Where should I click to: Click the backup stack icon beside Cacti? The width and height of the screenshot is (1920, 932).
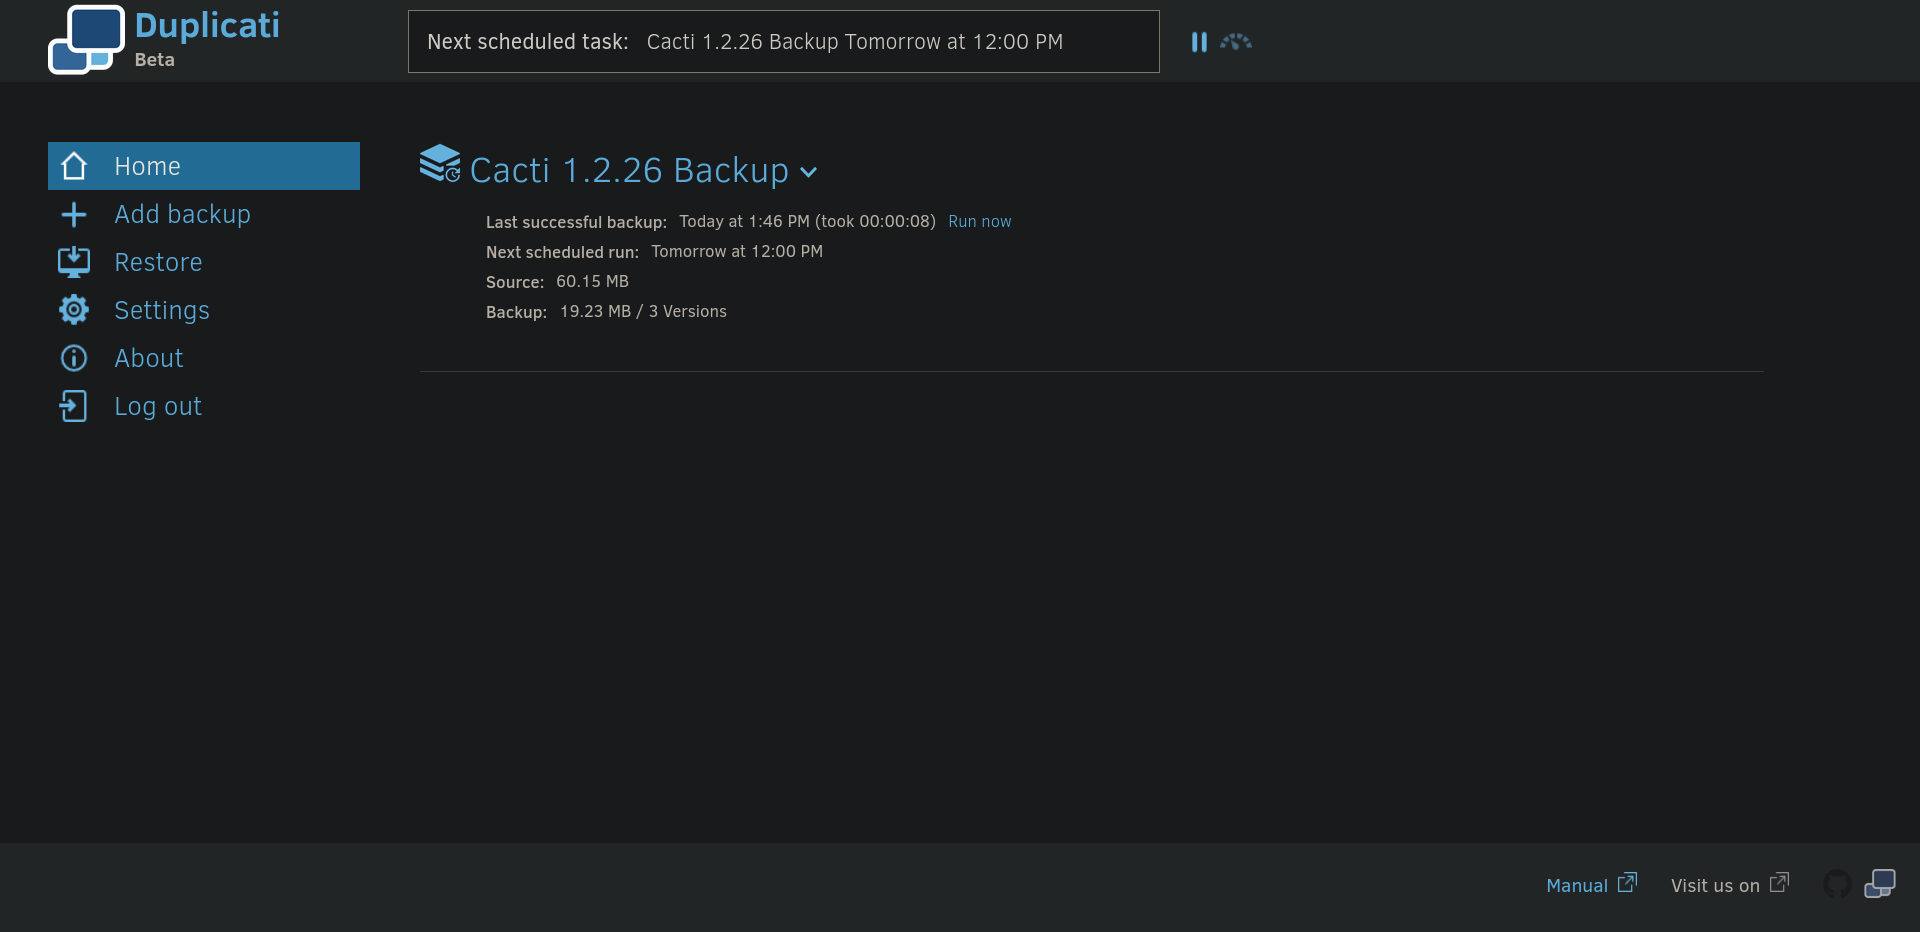[440, 164]
